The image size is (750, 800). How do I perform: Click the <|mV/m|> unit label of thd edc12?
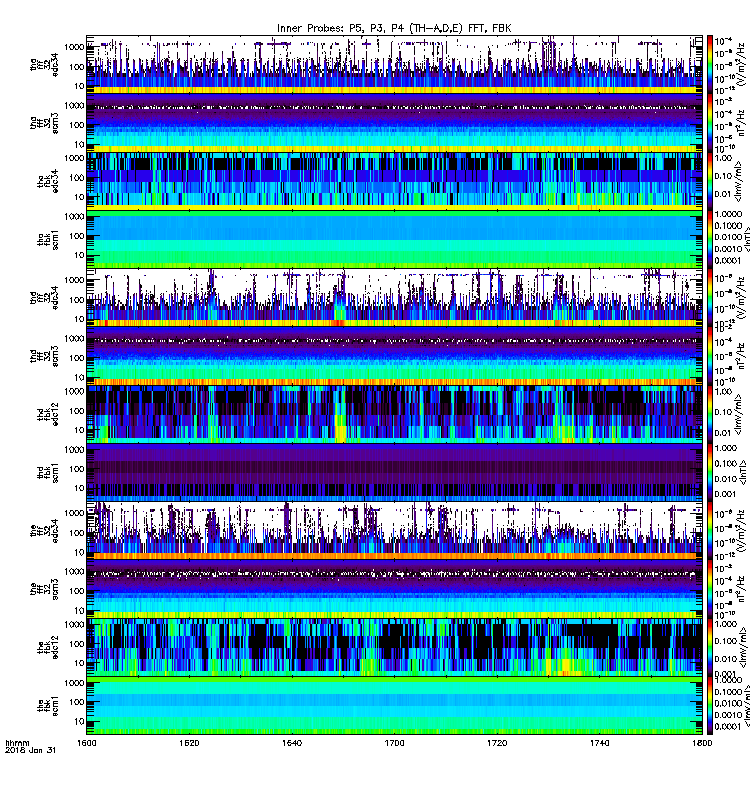click(x=740, y=414)
